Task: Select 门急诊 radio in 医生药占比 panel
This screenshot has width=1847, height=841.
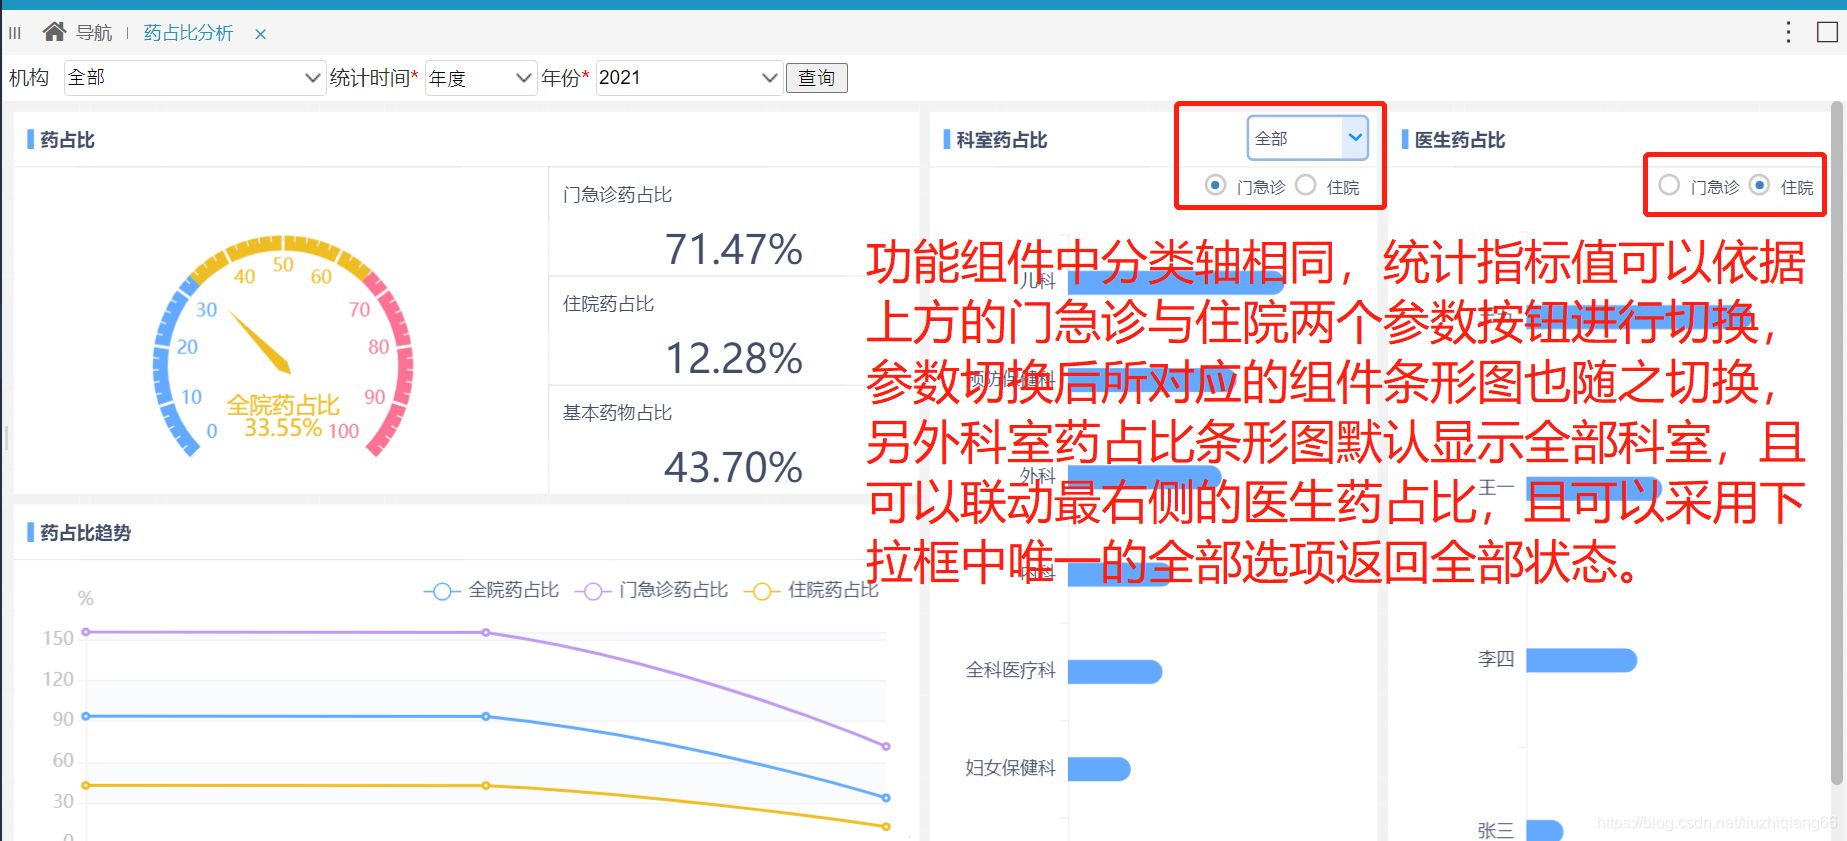Action: [1669, 185]
